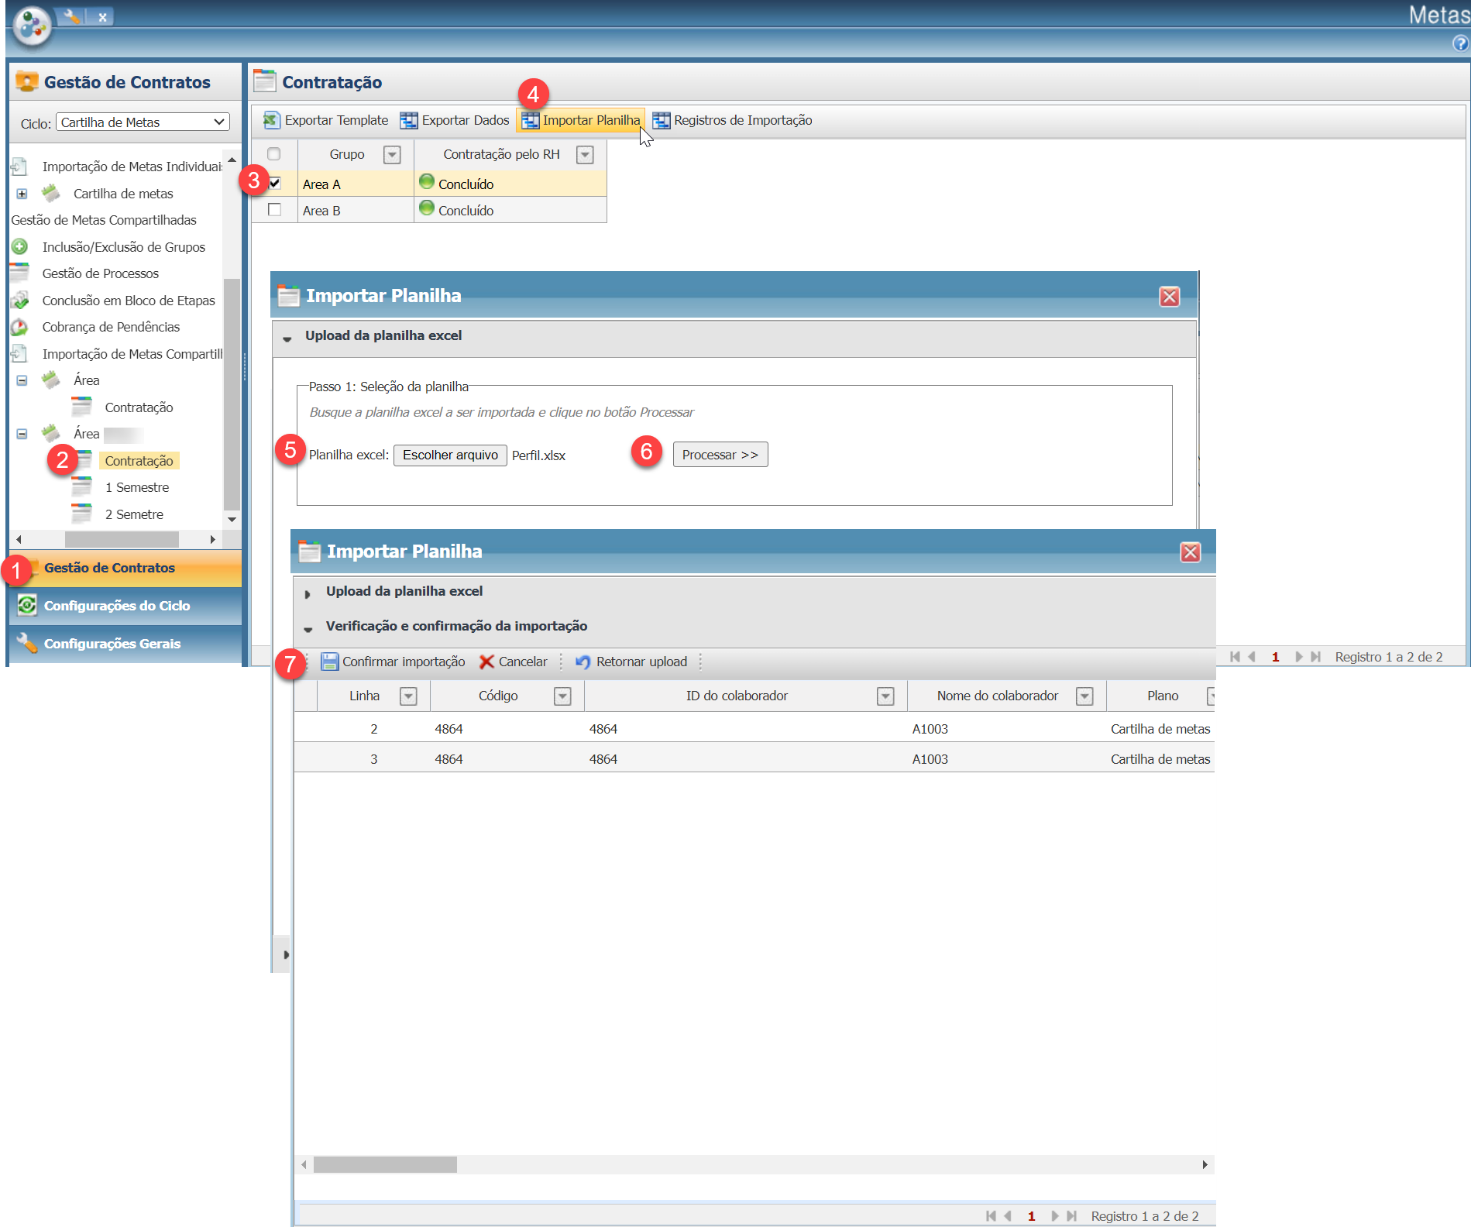
Task: Switch to Gestão de Contratos section
Action: 125,568
